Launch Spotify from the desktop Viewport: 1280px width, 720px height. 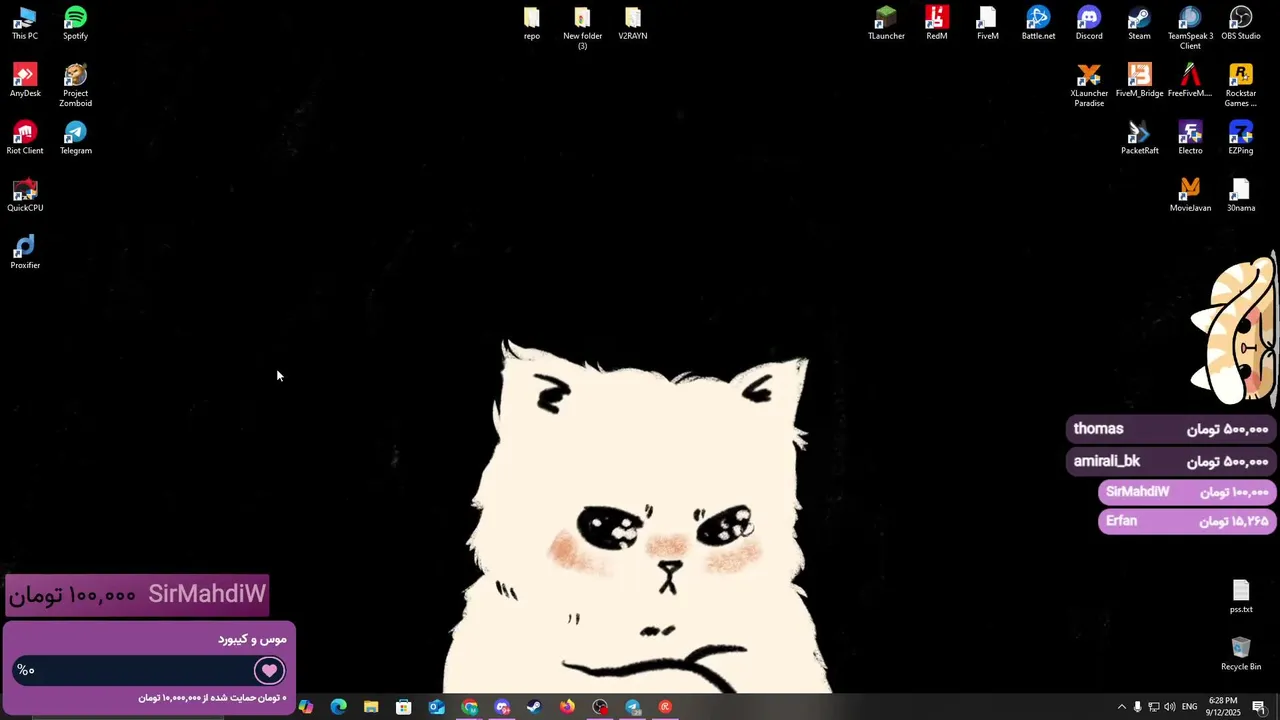point(75,23)
